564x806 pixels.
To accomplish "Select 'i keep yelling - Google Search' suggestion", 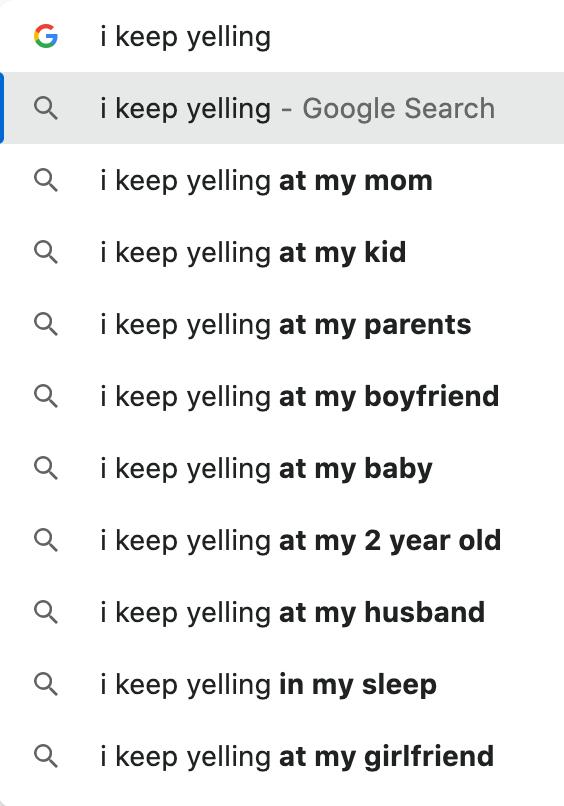I will click(282, 108).
